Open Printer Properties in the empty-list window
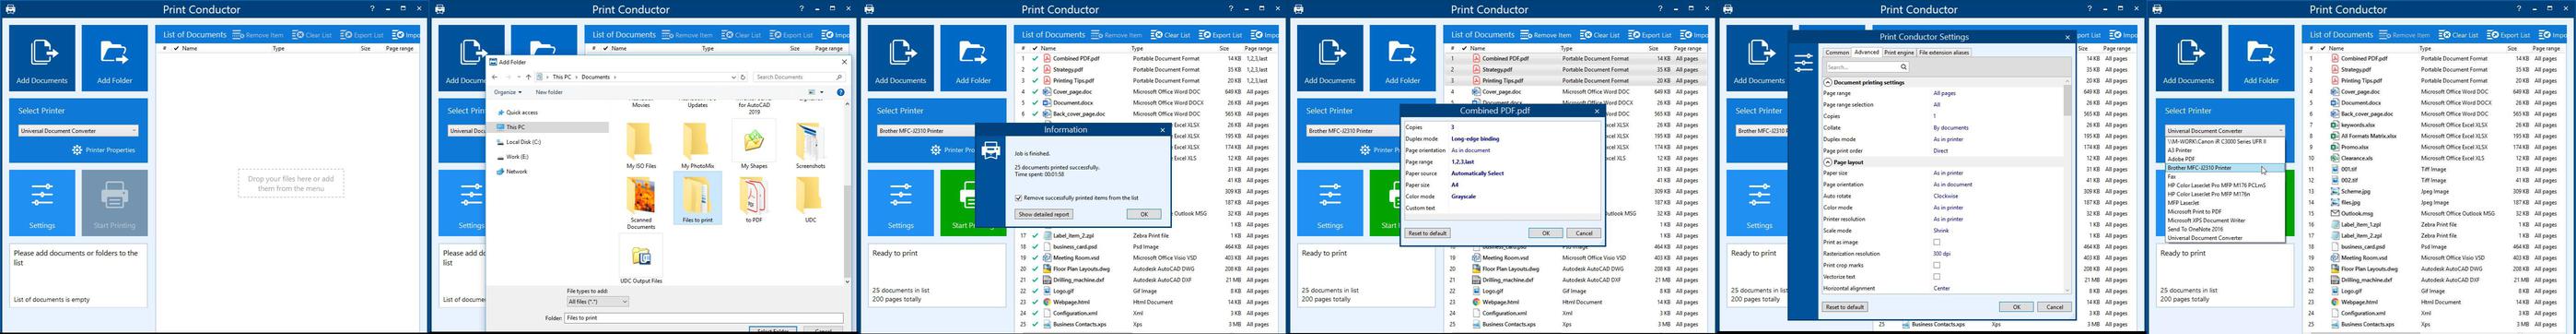 pos(104,150)
